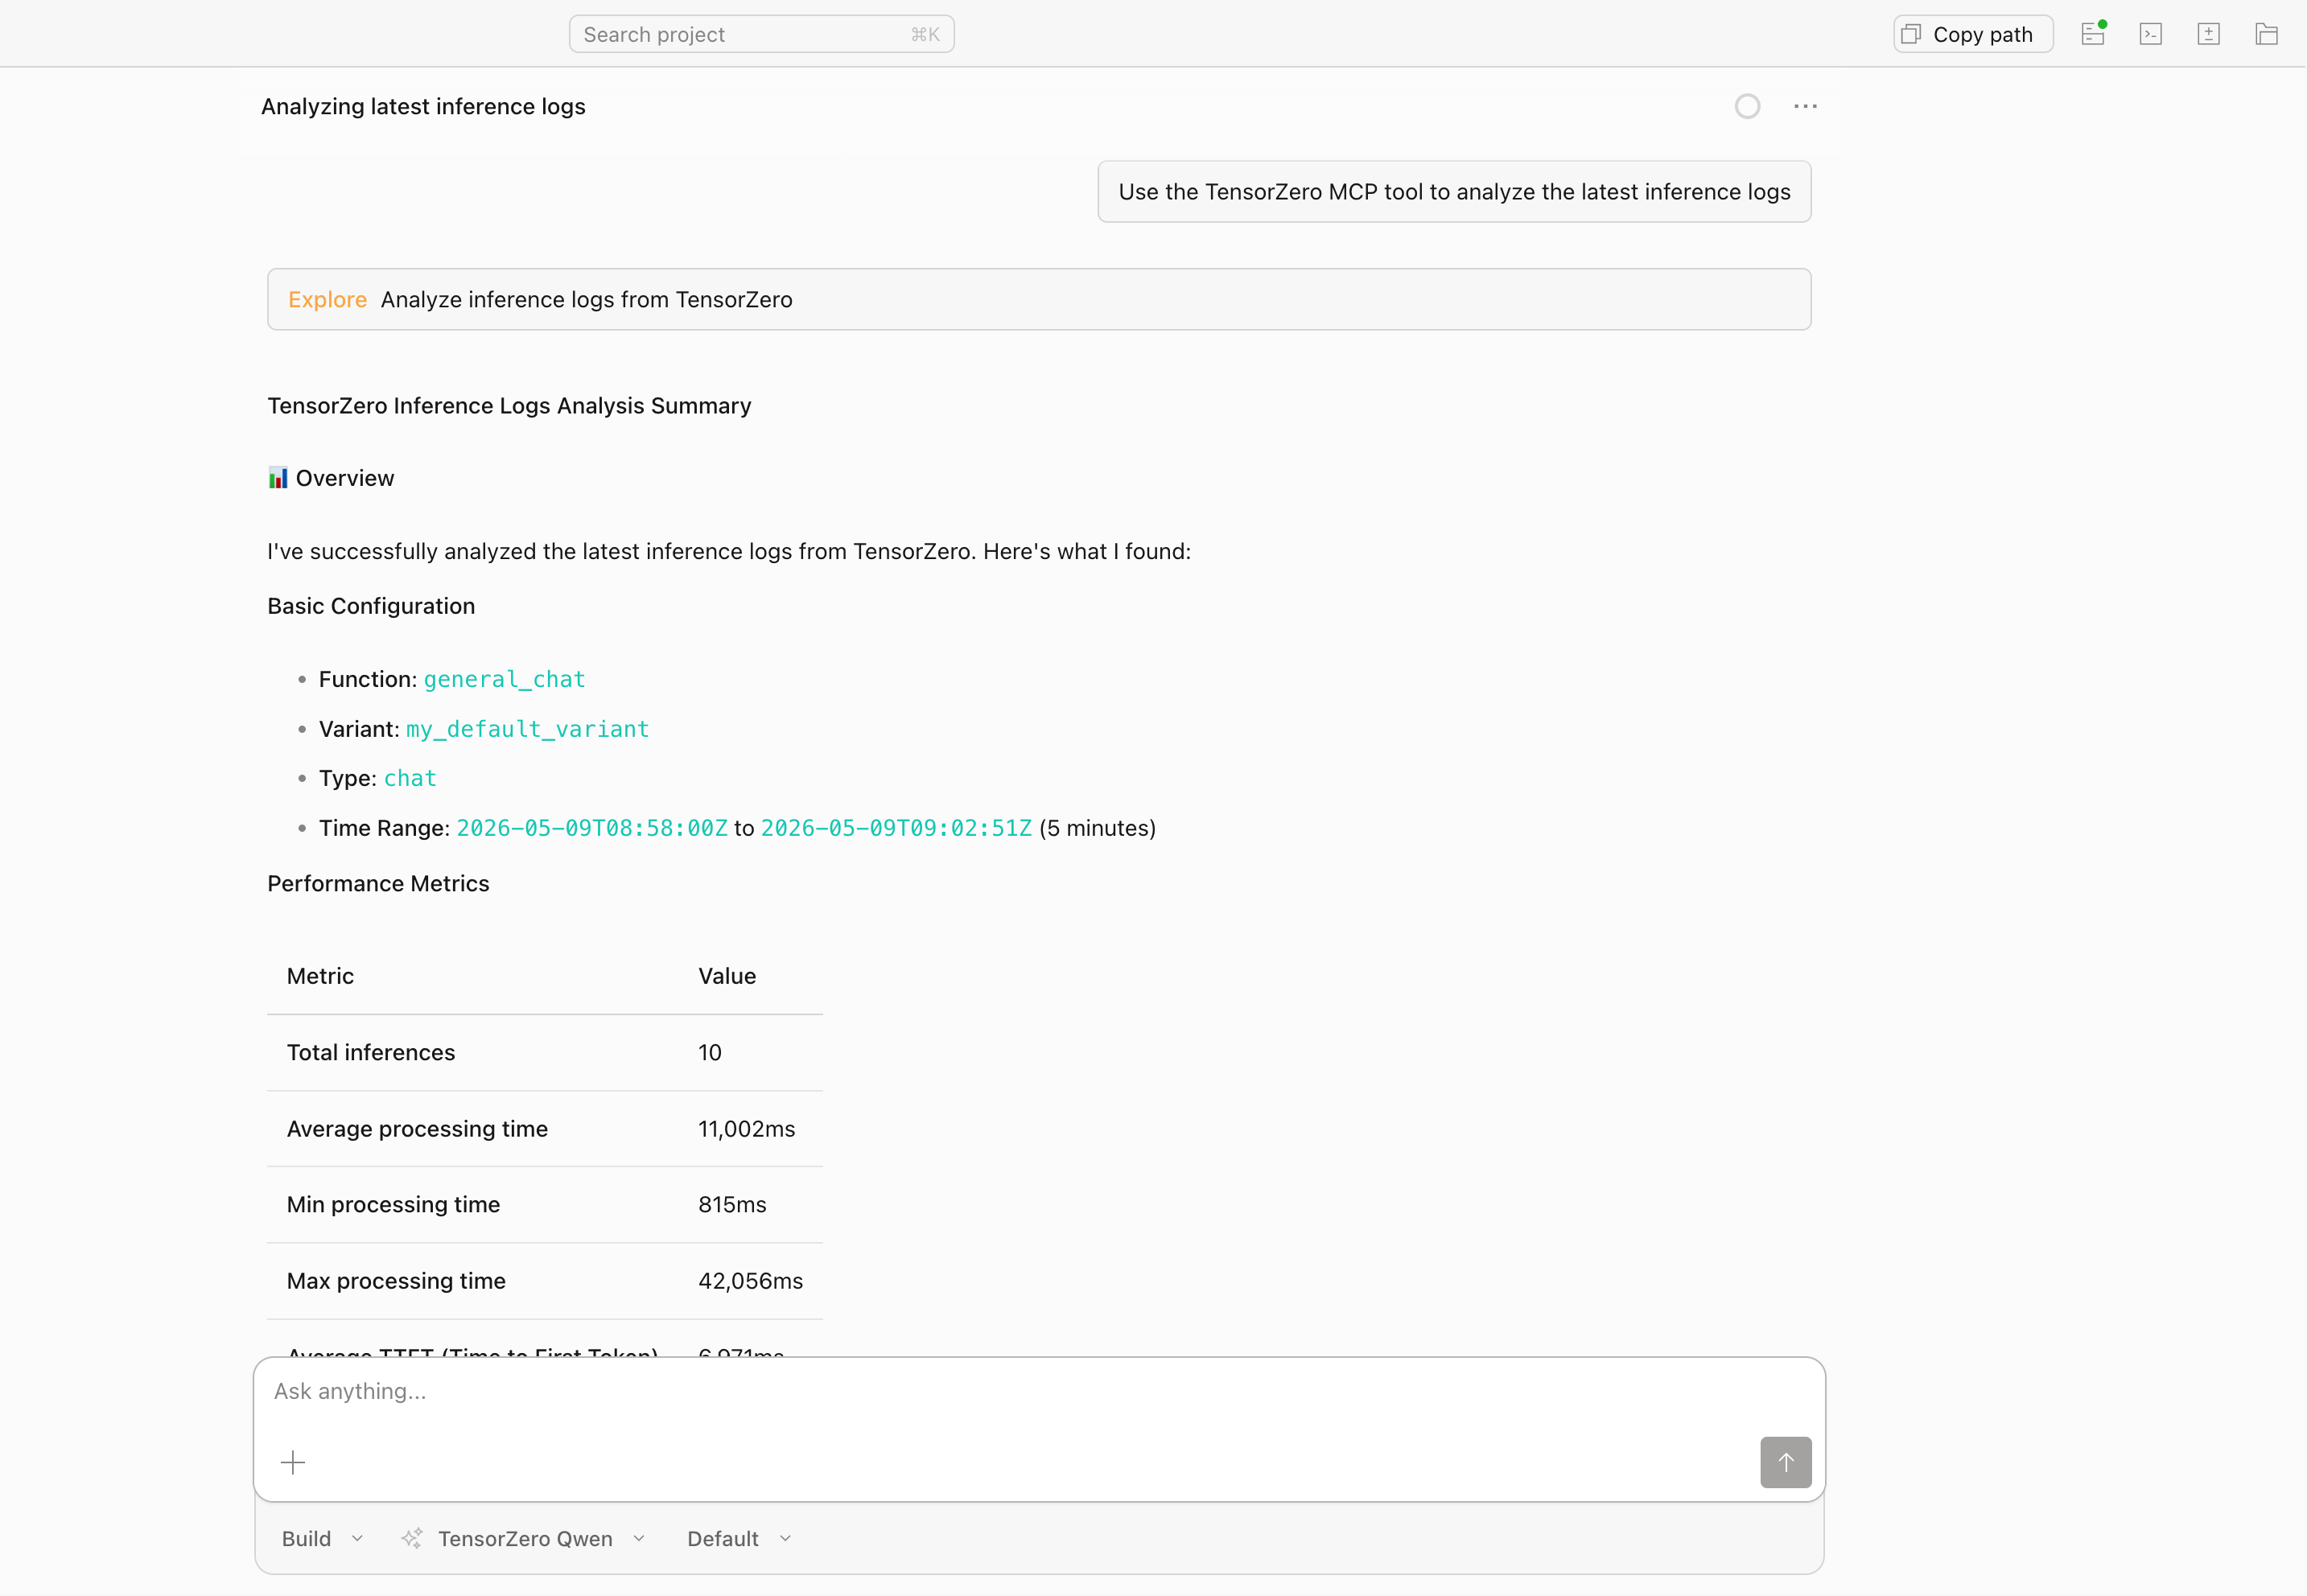This screenshot has height=1596, width=2307.
Task: Send message with the up-arrow button
Action: click(1785, 1462)
